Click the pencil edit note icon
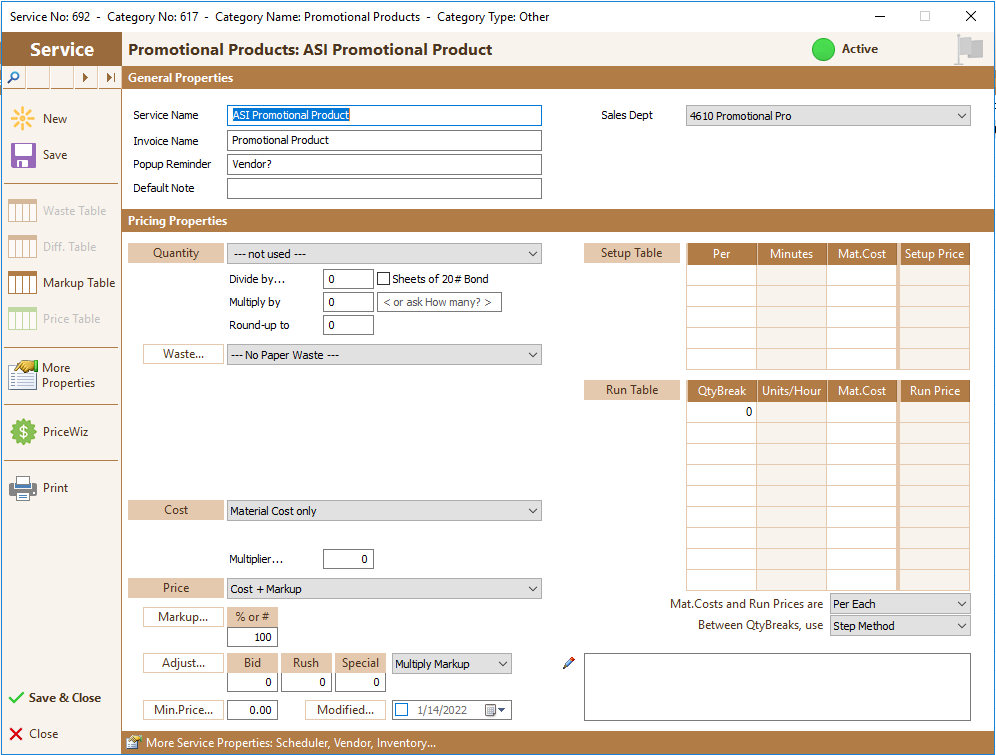This screenshot has width=996, height=755. click(x=569, y=663)
